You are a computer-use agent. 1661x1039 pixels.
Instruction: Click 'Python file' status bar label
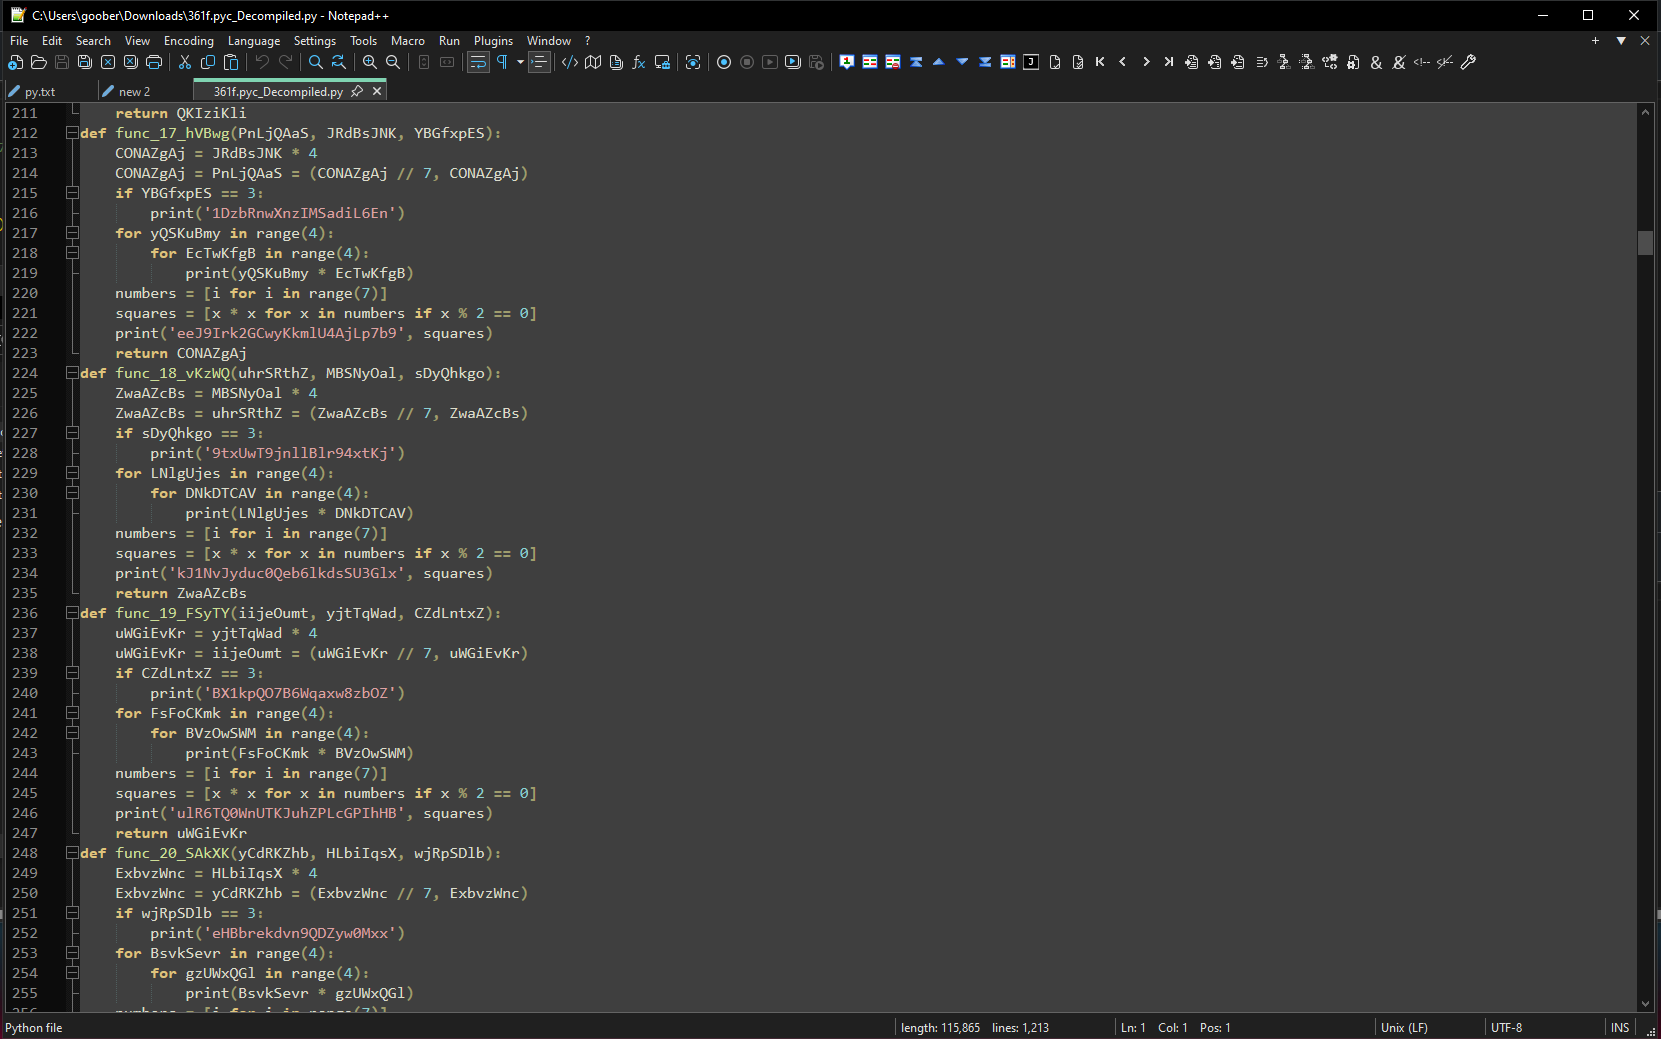pyautogui.click(x=34, y=1027)
